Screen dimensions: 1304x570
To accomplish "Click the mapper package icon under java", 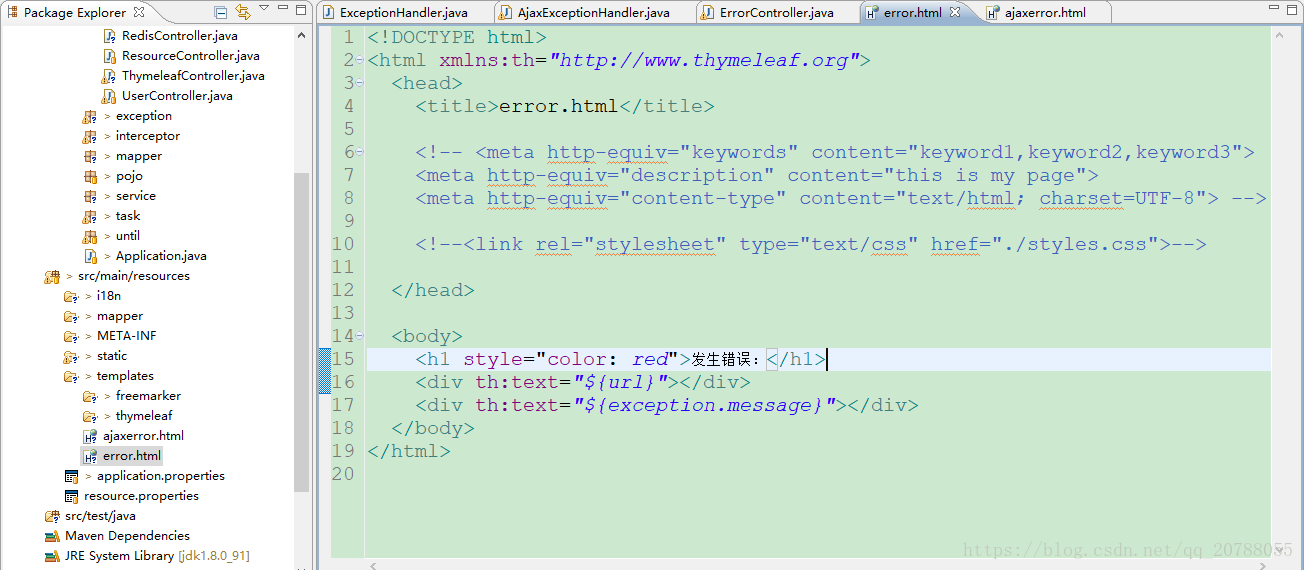I will pyautogui.click(x=91, y=156).
